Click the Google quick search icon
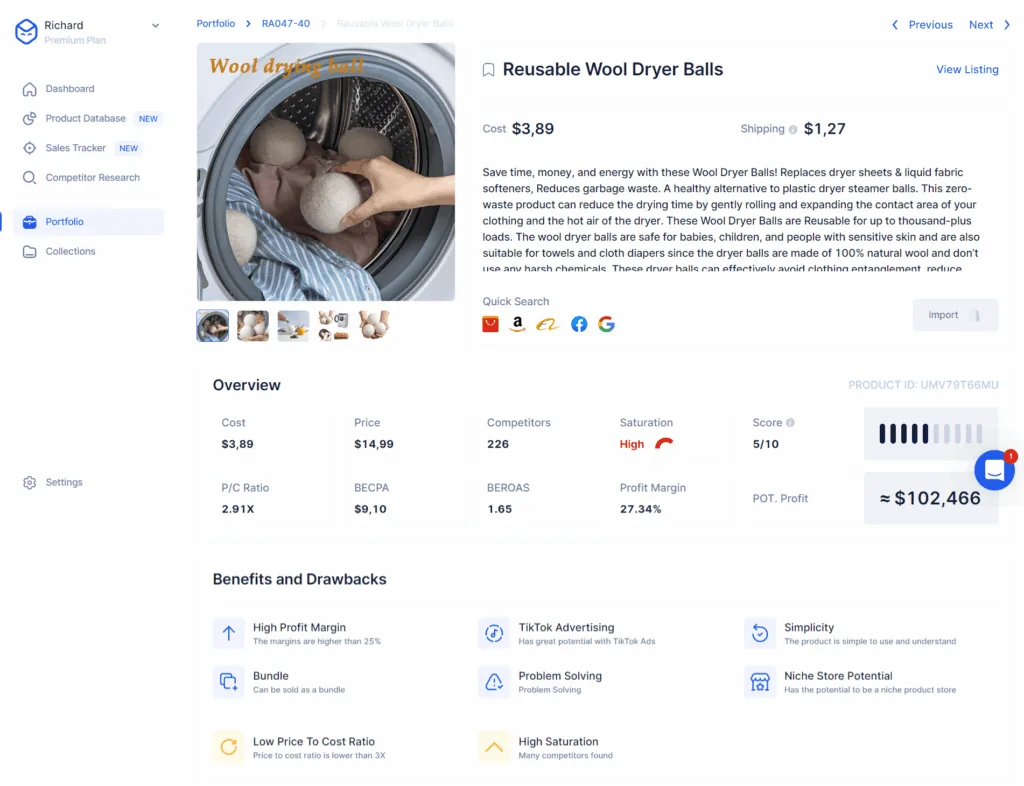 click(x=607, y=323)
